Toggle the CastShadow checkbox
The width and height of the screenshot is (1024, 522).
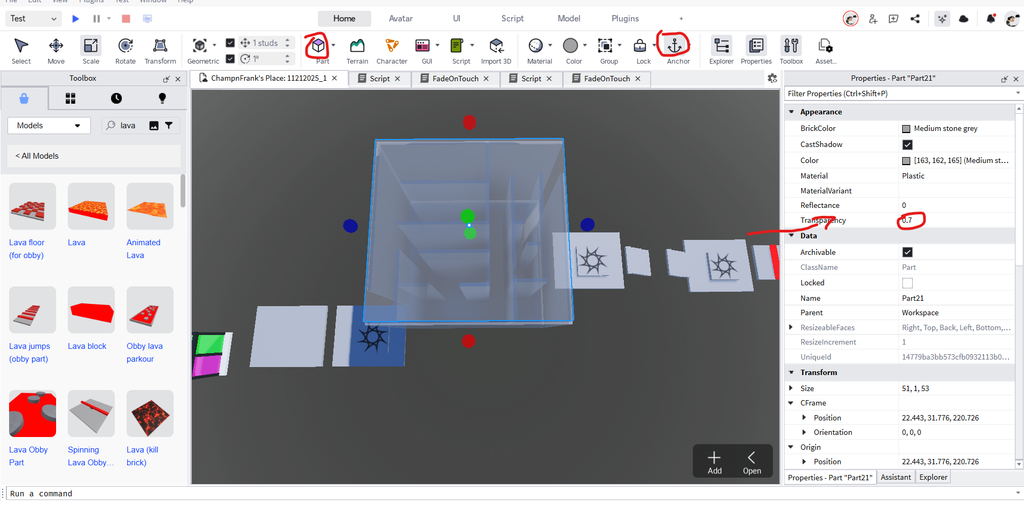pos(907,144)
